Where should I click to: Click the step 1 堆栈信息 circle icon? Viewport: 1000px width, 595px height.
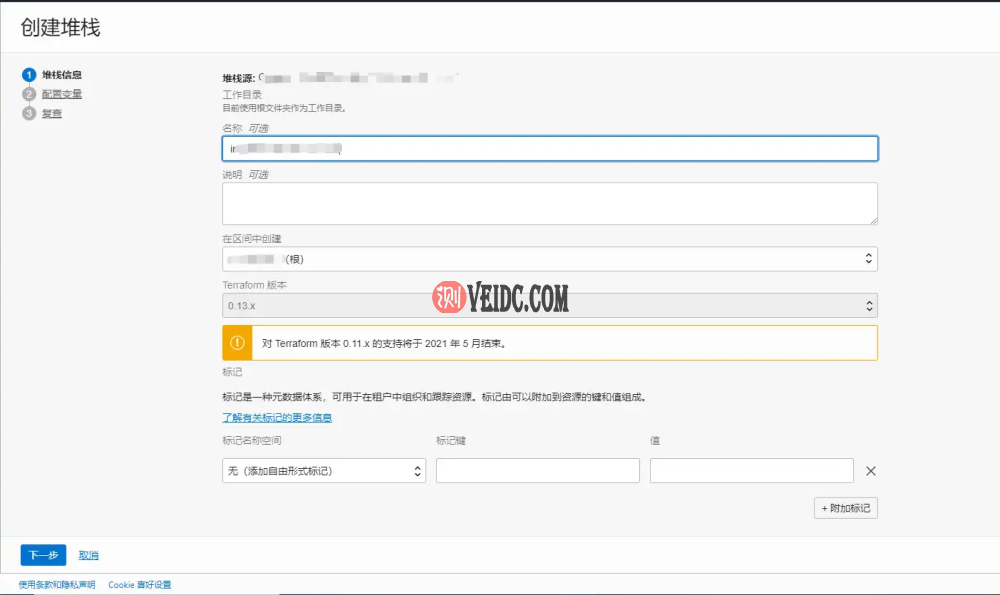pyautogui.click(x=29, y=75)
